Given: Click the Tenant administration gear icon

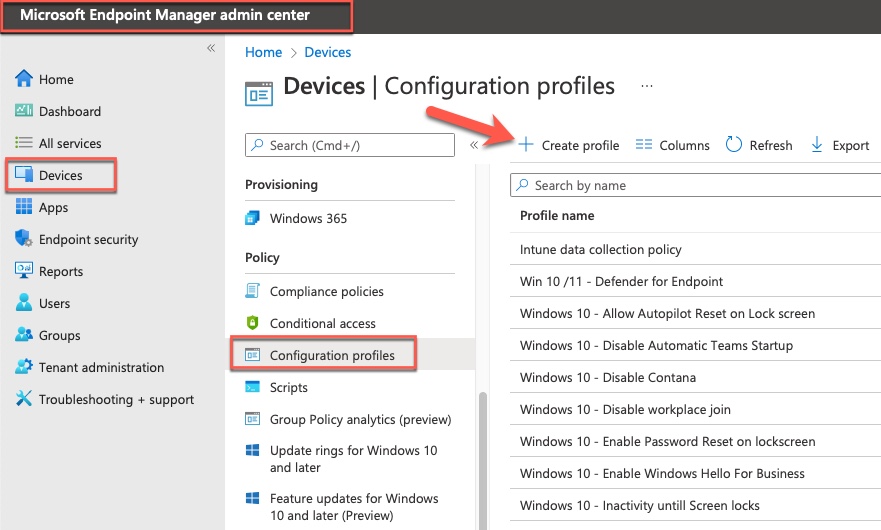Looking at the screenshot, I should pyautogui.click(x=24, y=366).
